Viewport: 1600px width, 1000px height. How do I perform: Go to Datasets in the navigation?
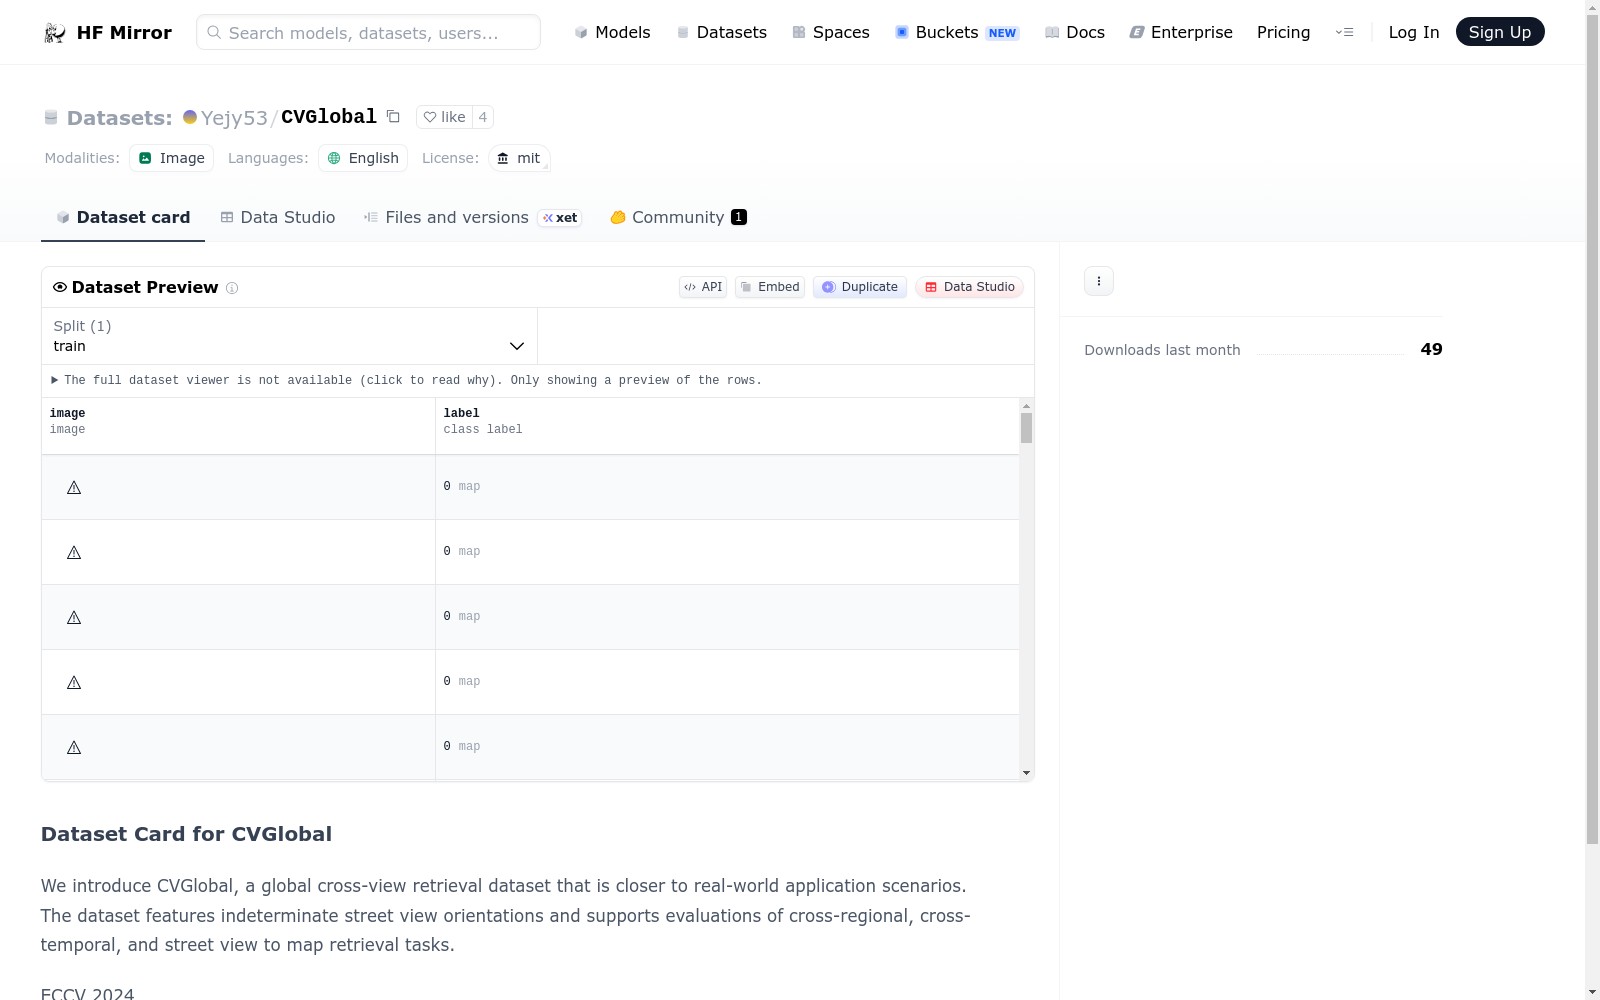pos(721,32)
